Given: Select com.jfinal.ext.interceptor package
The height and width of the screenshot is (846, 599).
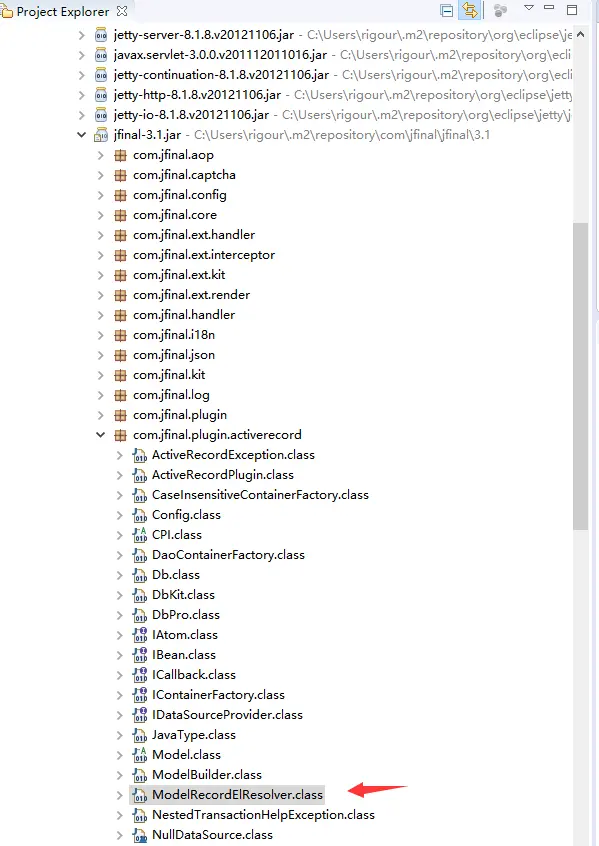Looking at the screenshot, I should coord(204,255).
